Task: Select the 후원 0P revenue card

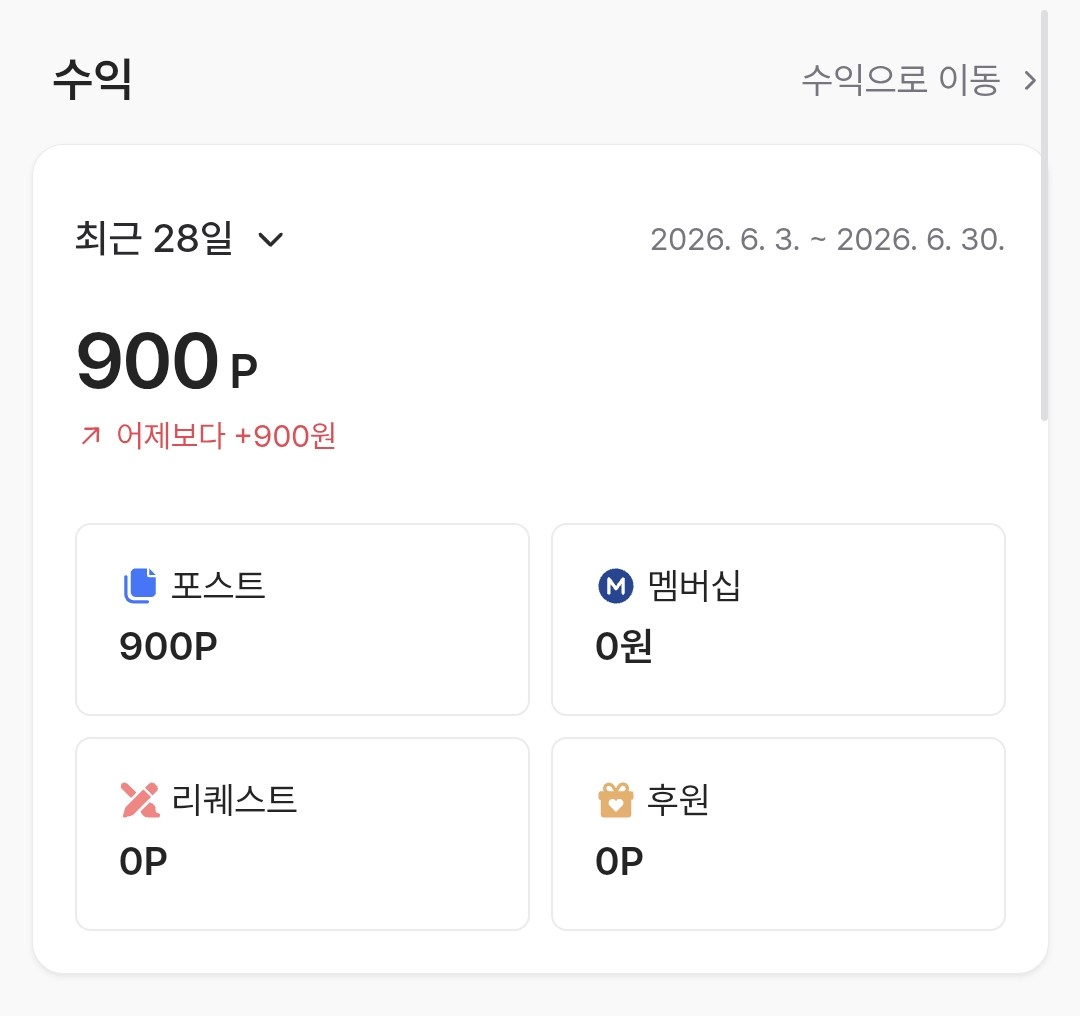Action: pos(778,834)
